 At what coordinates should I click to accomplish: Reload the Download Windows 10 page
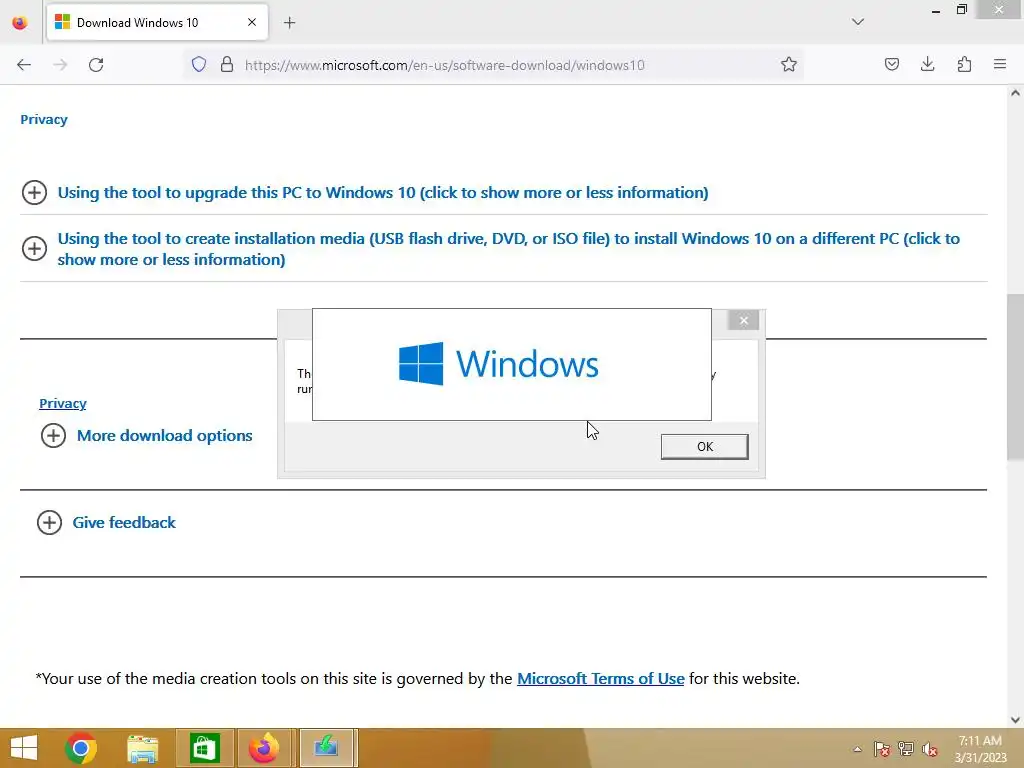tap(96, 65)
